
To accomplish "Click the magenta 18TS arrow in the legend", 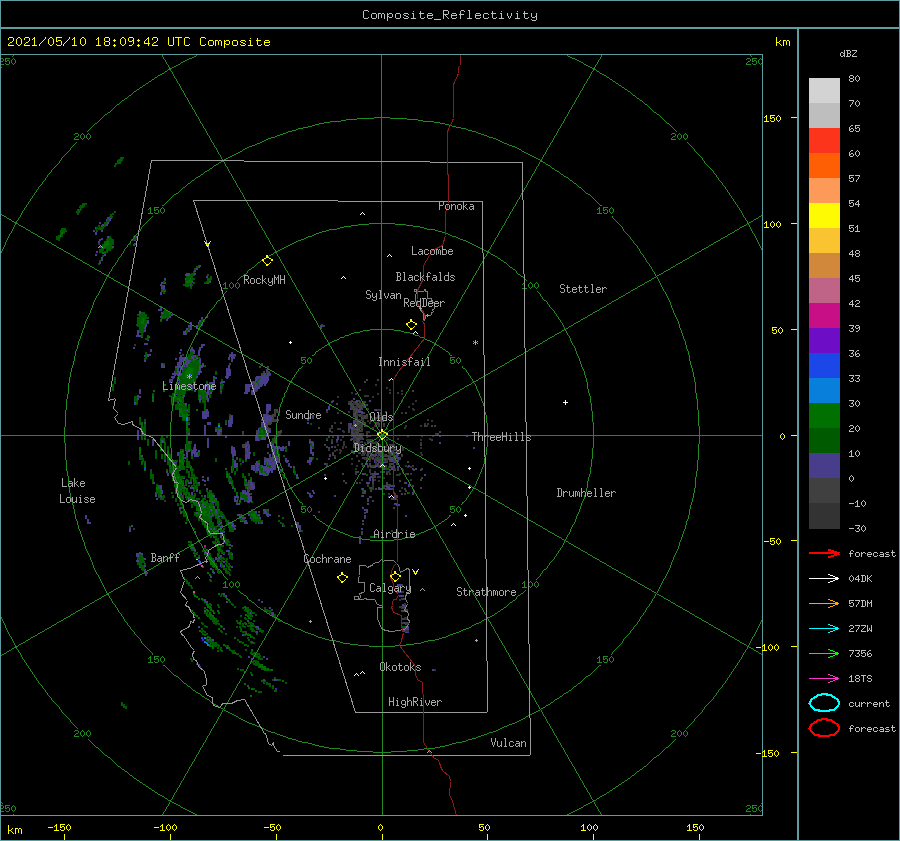I will pyautogui.click(x=824, y=679).
